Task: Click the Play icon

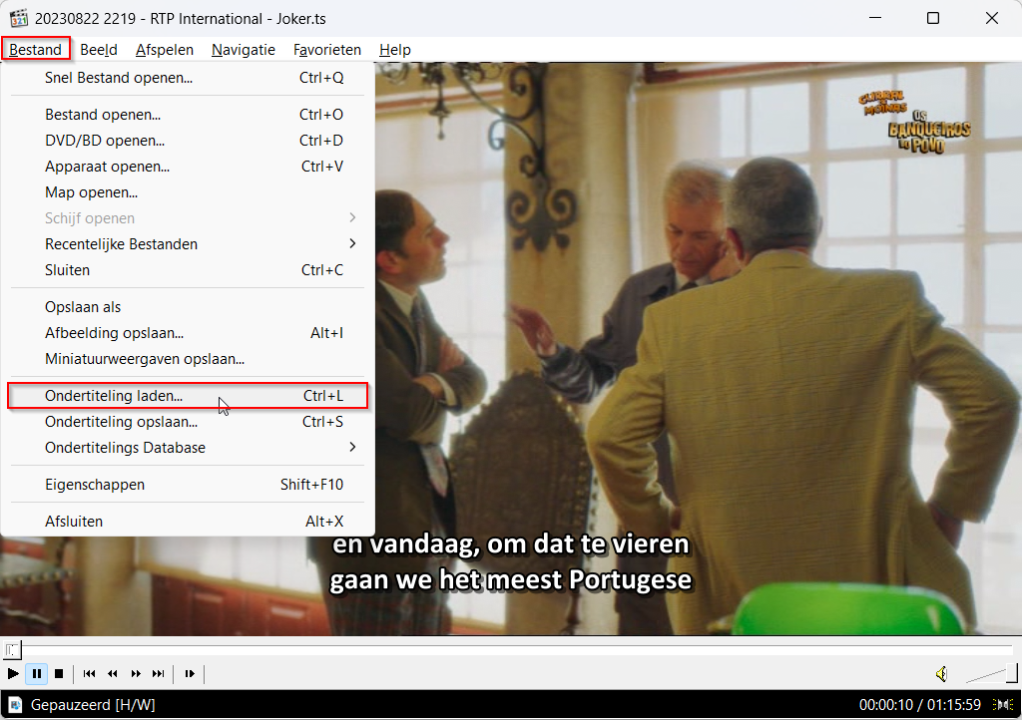Action: (x=14, y=674)
